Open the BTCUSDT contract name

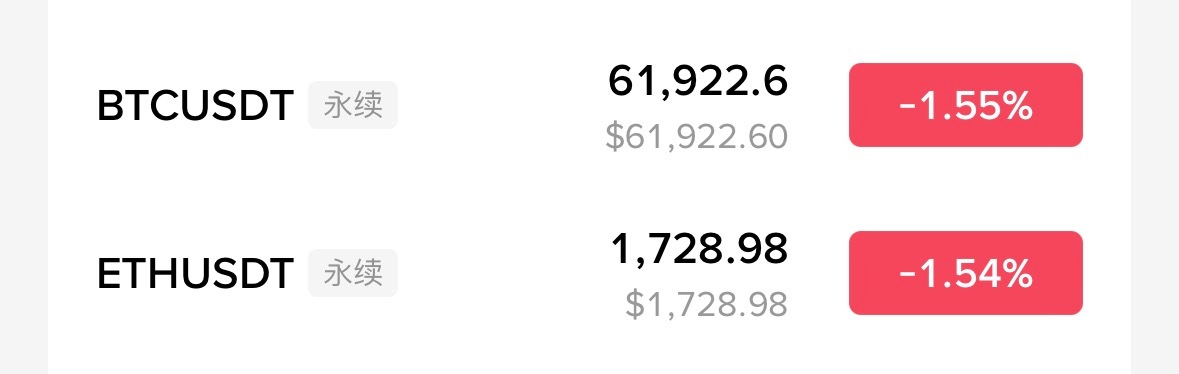[x=195, y=106]
